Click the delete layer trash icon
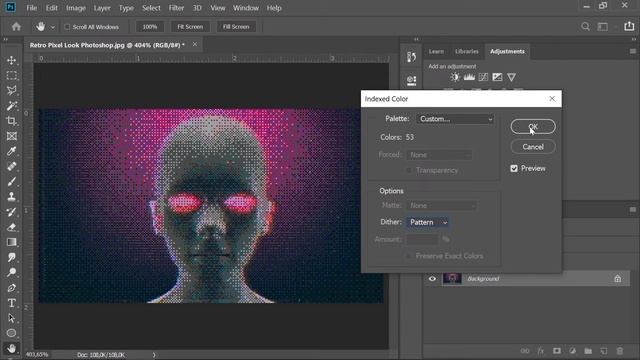Screen dimensions: 640x360 (x=620, y=351)
